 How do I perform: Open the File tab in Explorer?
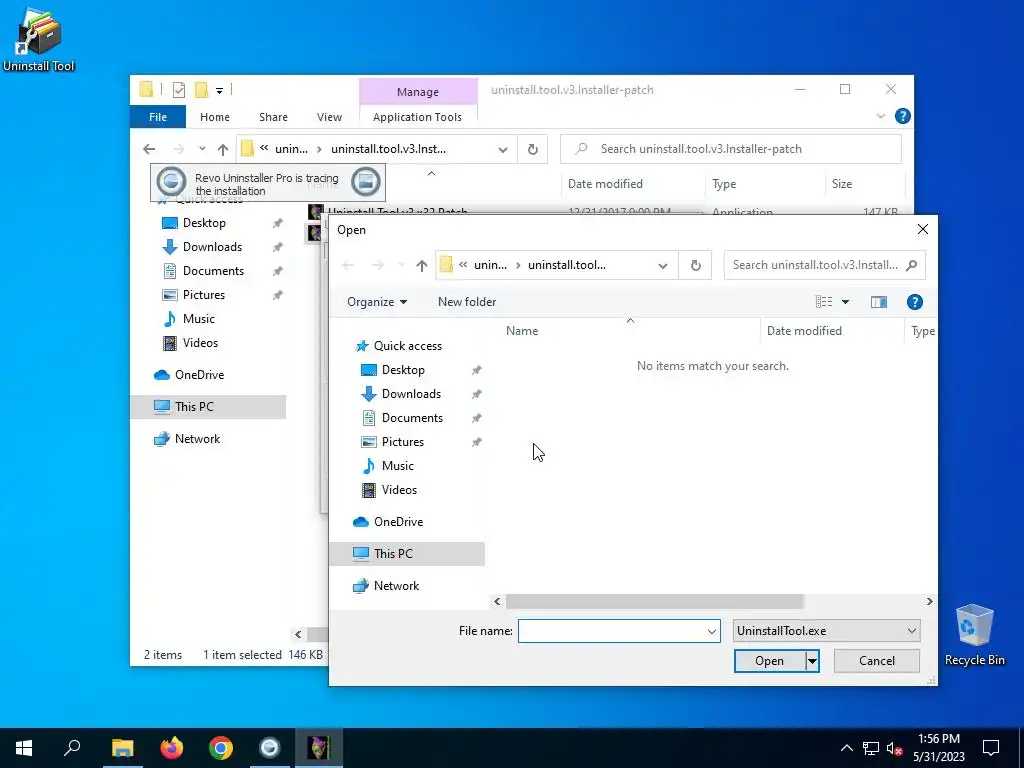pos(158,117)
